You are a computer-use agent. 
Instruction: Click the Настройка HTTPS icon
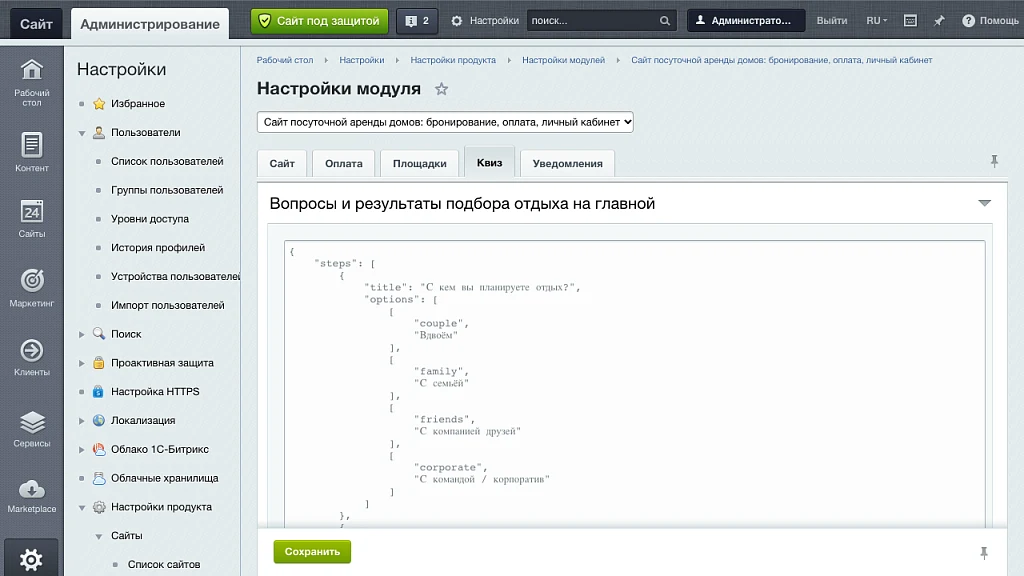[x=99, y=391]
